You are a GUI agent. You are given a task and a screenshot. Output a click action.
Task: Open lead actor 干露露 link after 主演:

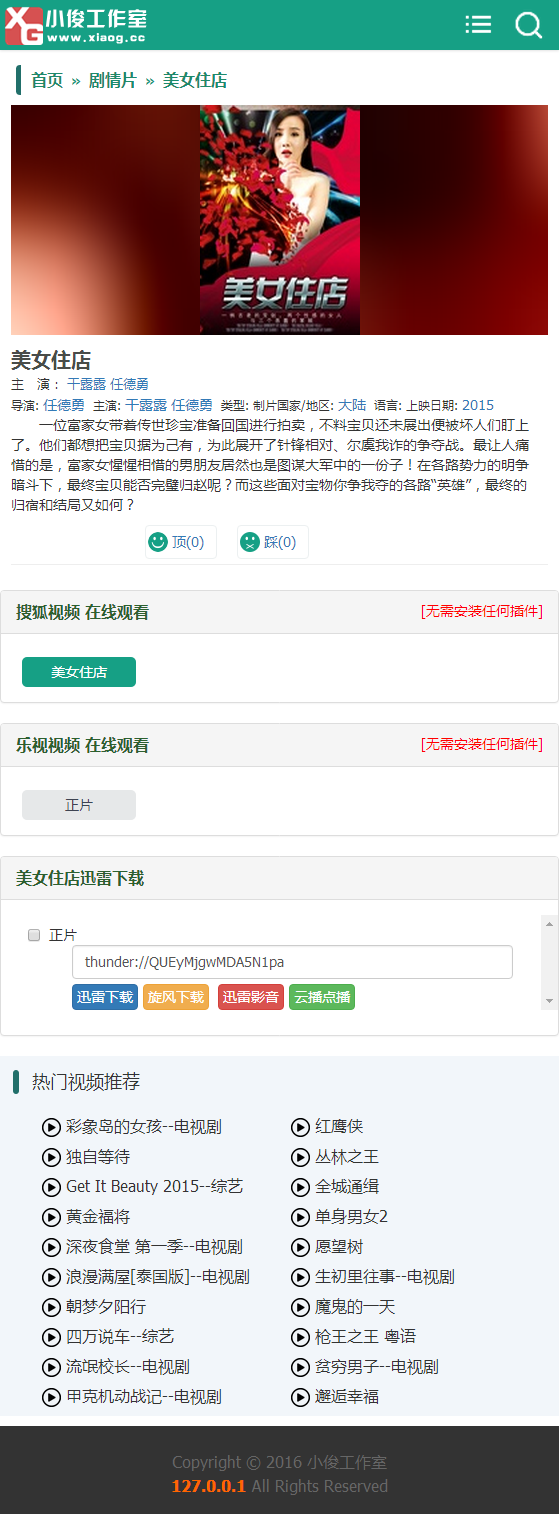click(x=146, y=405)
